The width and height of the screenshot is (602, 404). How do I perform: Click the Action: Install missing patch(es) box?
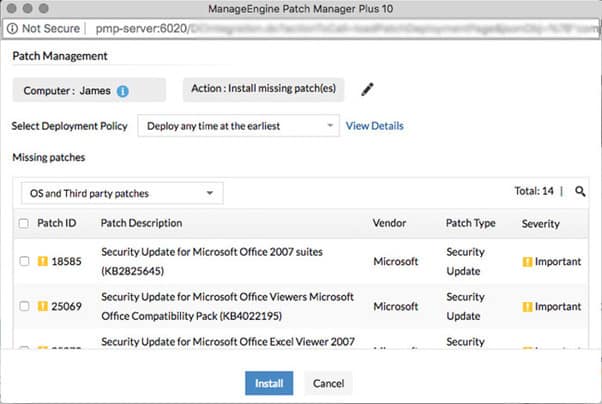pos(263,89)
